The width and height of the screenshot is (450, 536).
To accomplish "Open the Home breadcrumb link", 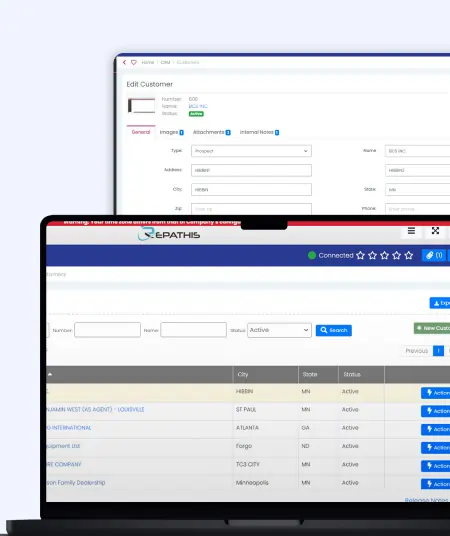I will coord(148,62).
